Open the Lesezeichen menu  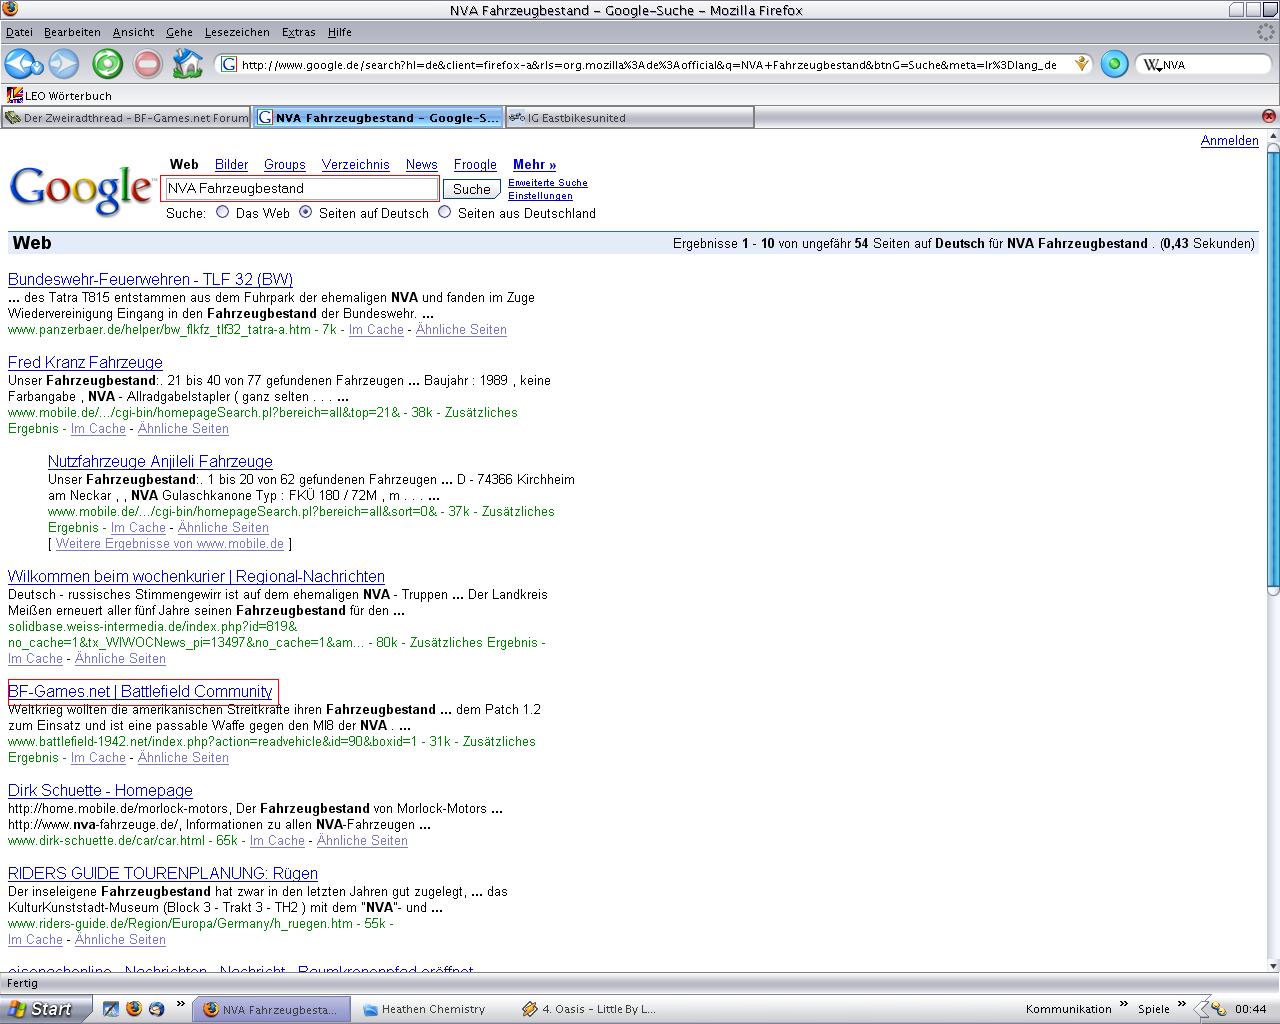237,32
